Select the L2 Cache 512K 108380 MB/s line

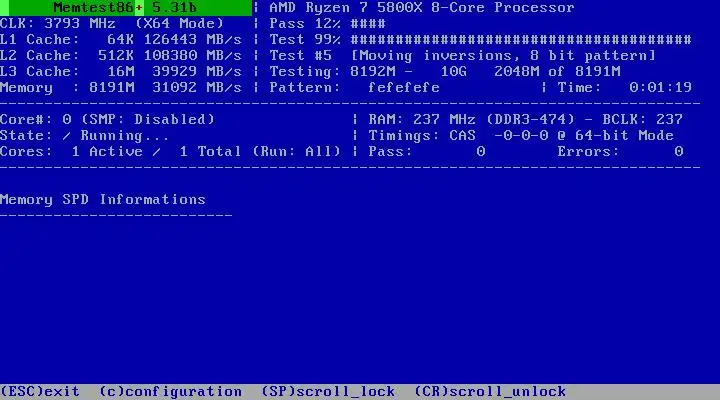pos(121,56)
